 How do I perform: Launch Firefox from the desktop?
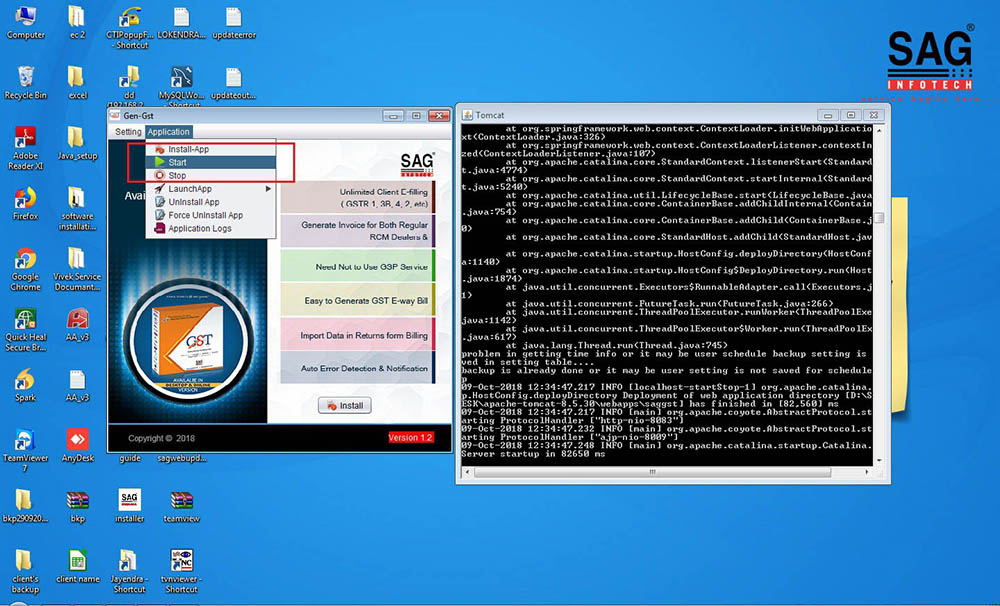25,198
